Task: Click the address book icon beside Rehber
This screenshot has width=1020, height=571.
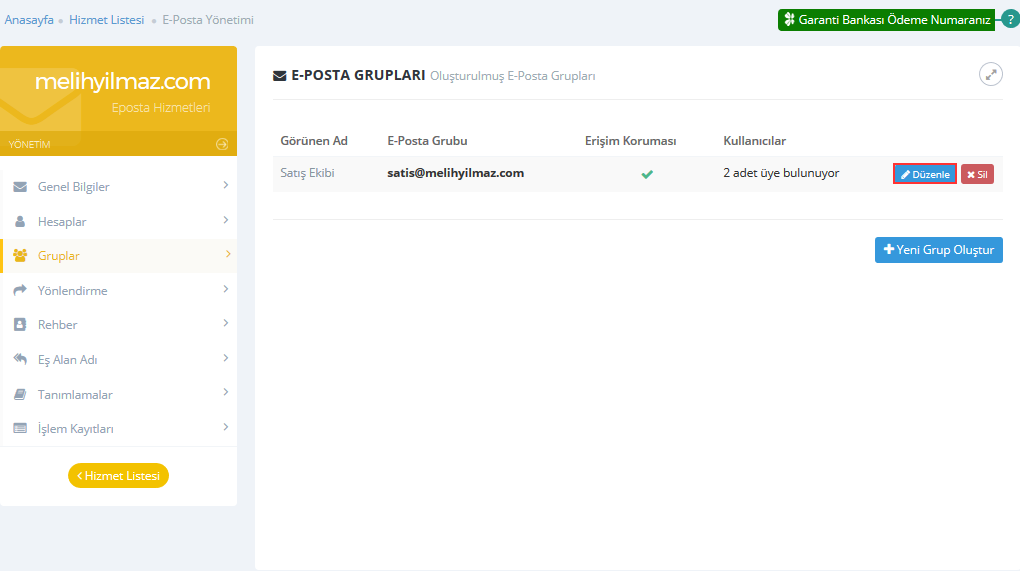Action: click(x=20, y=325)
